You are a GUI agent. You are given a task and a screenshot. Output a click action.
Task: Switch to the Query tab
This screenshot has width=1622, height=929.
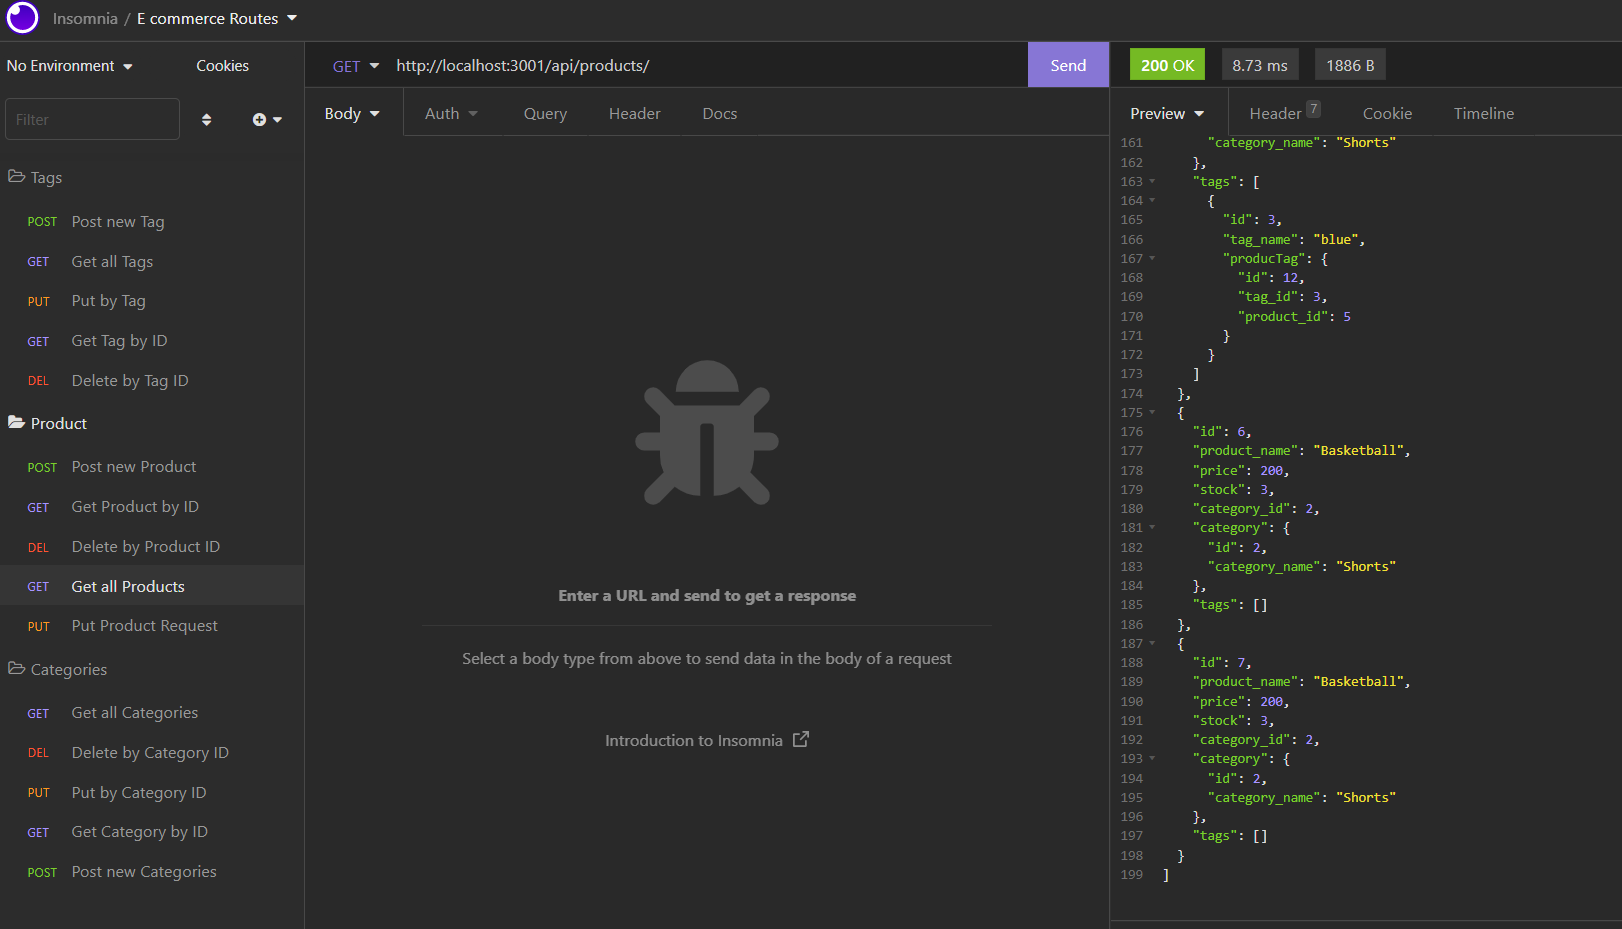(545, 114)
